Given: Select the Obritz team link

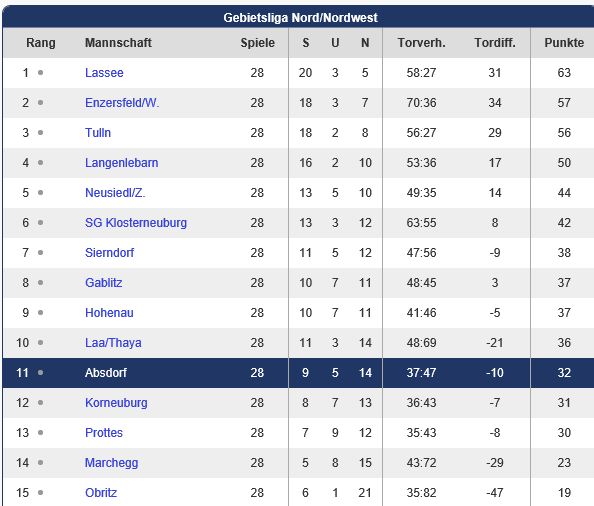Looking at the screenshot, I should tap(101, 493).
